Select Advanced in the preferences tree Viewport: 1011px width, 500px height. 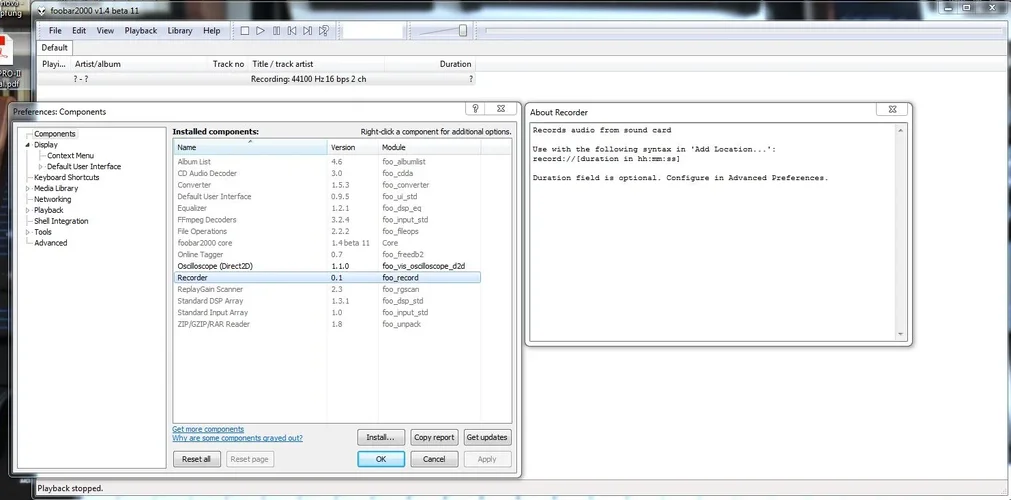click(51, 243)
